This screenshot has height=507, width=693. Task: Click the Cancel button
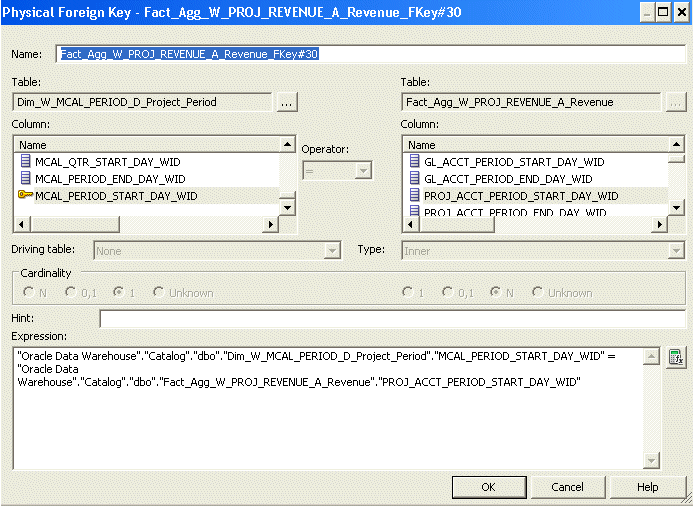coord(568,487)
